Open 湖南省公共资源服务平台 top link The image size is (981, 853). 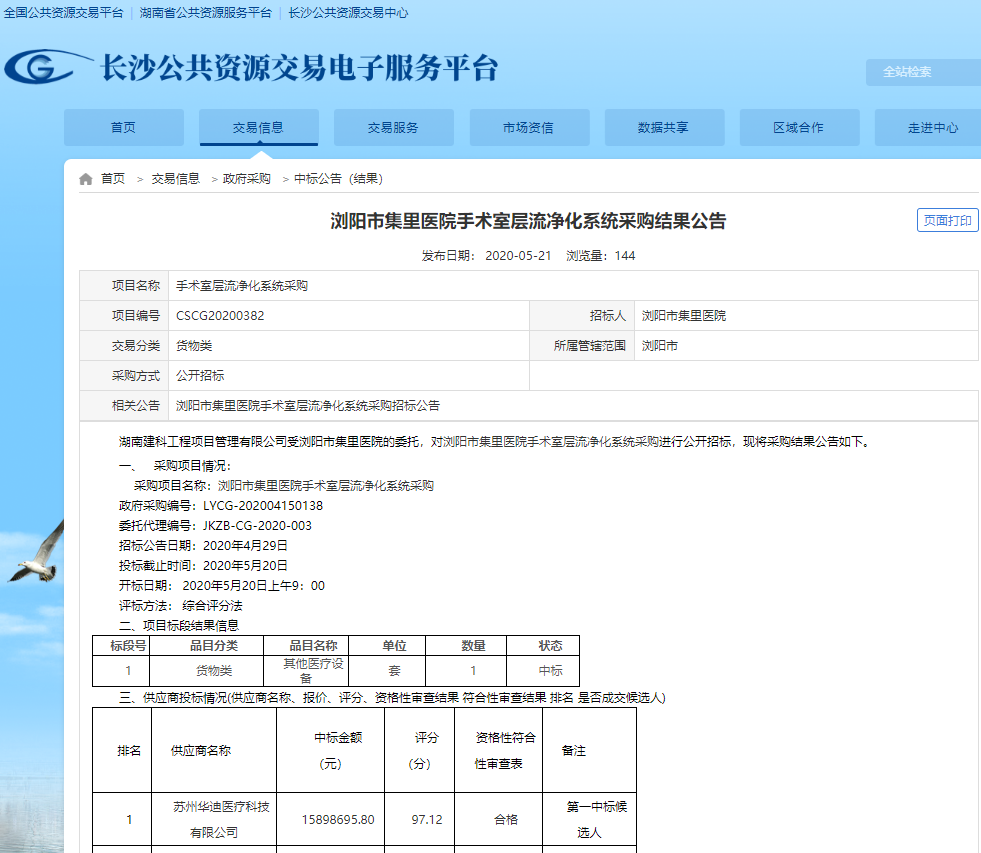point(206,13)
